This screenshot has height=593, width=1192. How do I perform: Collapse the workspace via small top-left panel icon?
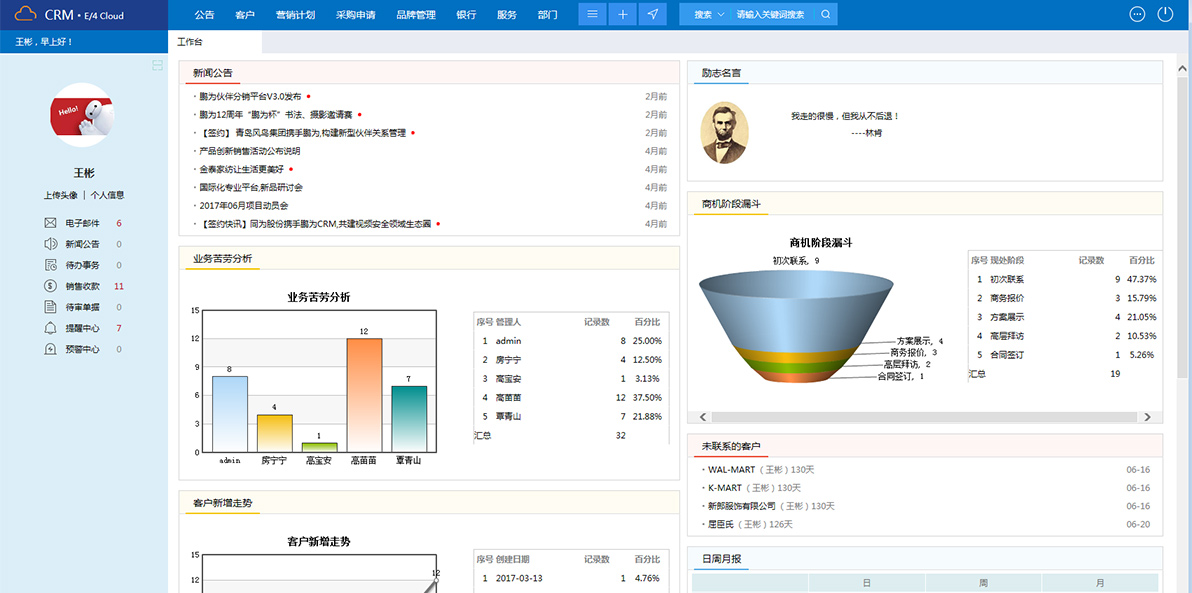(157, 64)
